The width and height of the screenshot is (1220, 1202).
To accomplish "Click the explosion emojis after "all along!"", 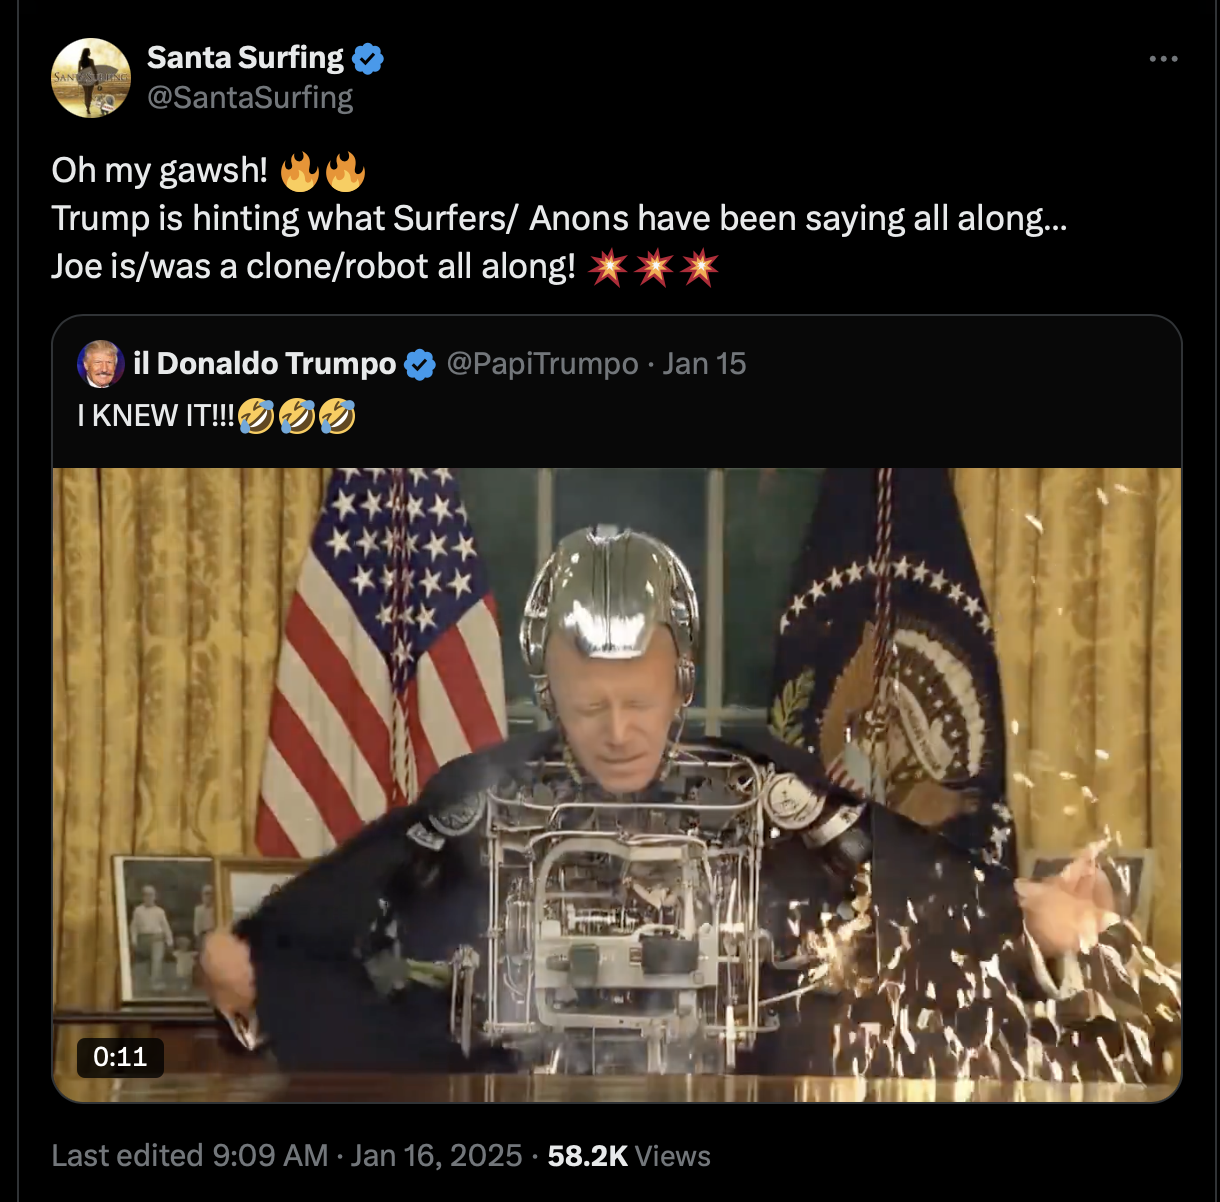I will tap(654, 267).
